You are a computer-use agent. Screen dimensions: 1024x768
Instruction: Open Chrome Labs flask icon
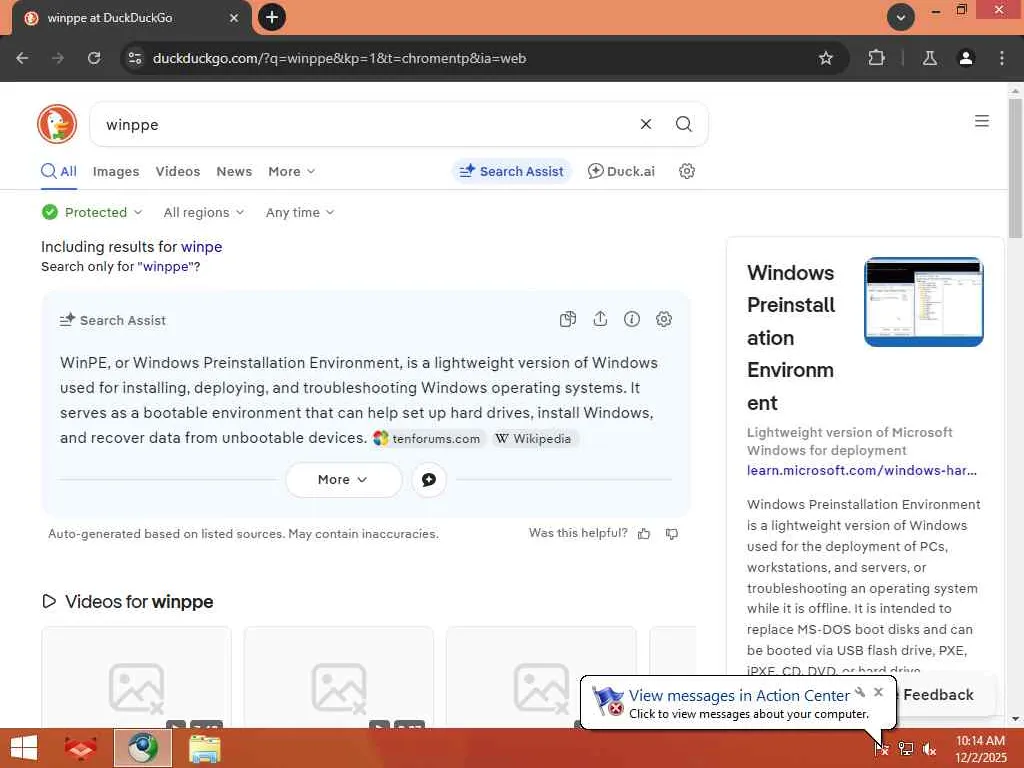tap(929, 58)
